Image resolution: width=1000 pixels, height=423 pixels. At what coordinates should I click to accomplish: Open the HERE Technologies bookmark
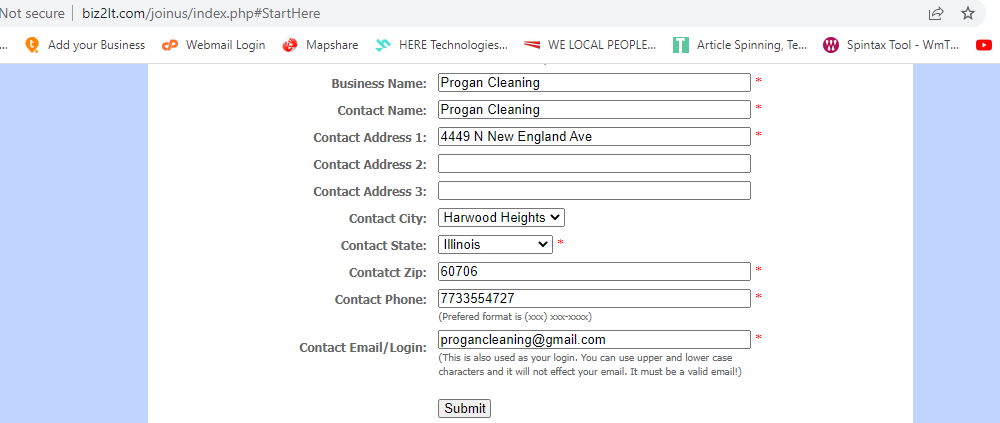pyautogui.click(x=441, y=45)
